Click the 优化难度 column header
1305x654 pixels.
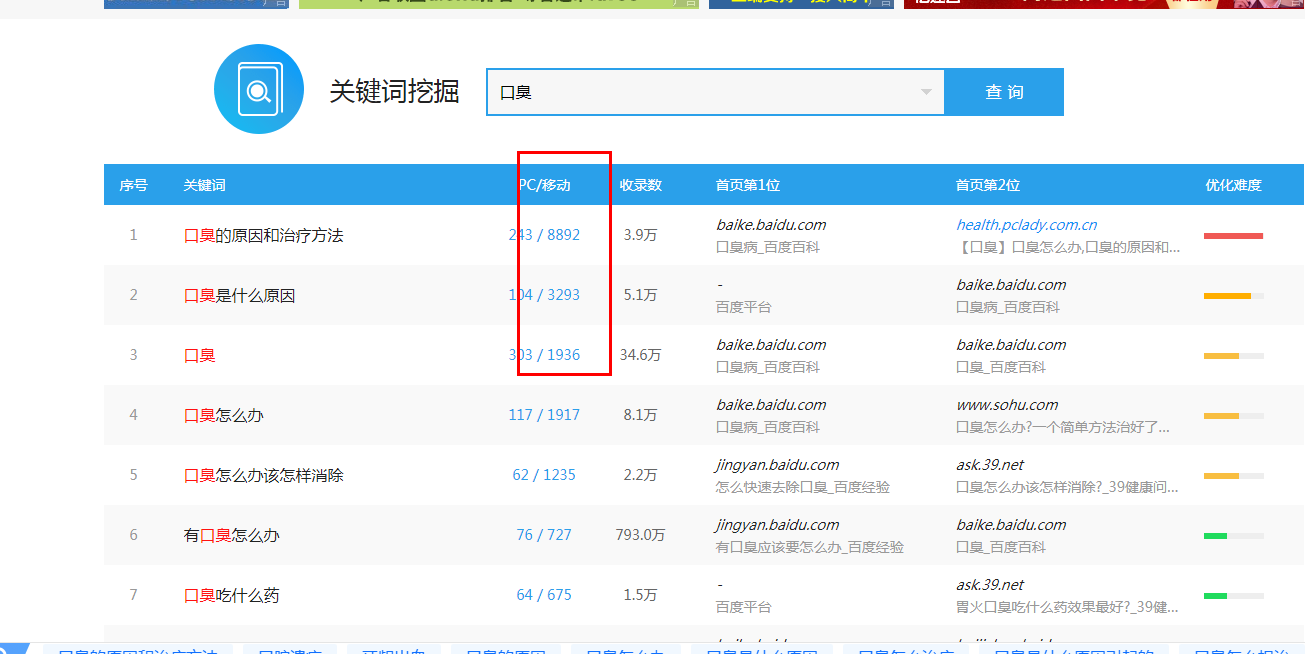pyautogui.click(x=1233, y=185)
